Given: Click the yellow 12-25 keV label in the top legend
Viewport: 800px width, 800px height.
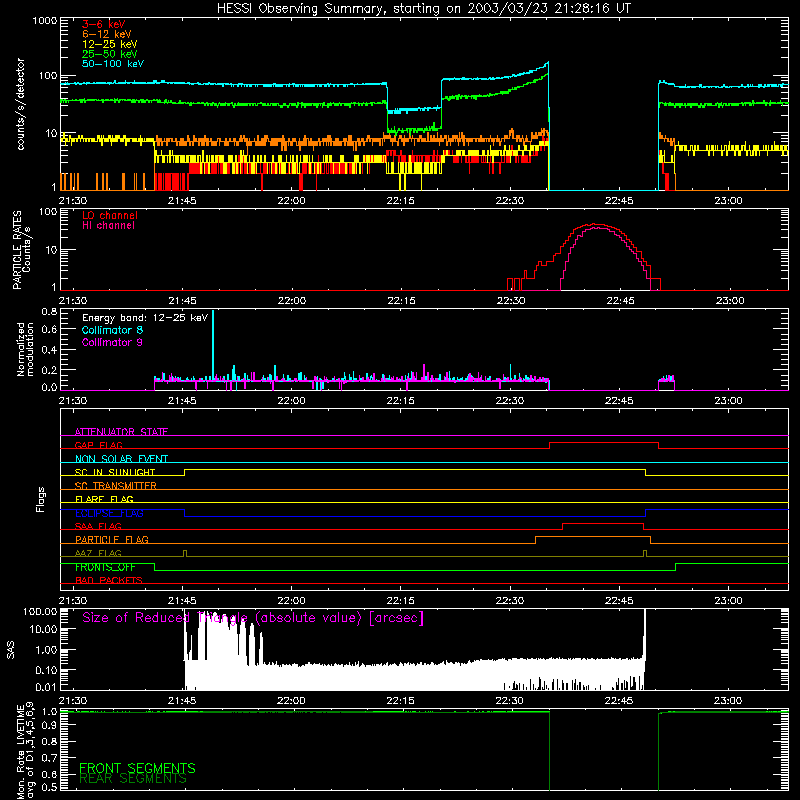Looking at the screenshot, I should [x=110, y=44].
